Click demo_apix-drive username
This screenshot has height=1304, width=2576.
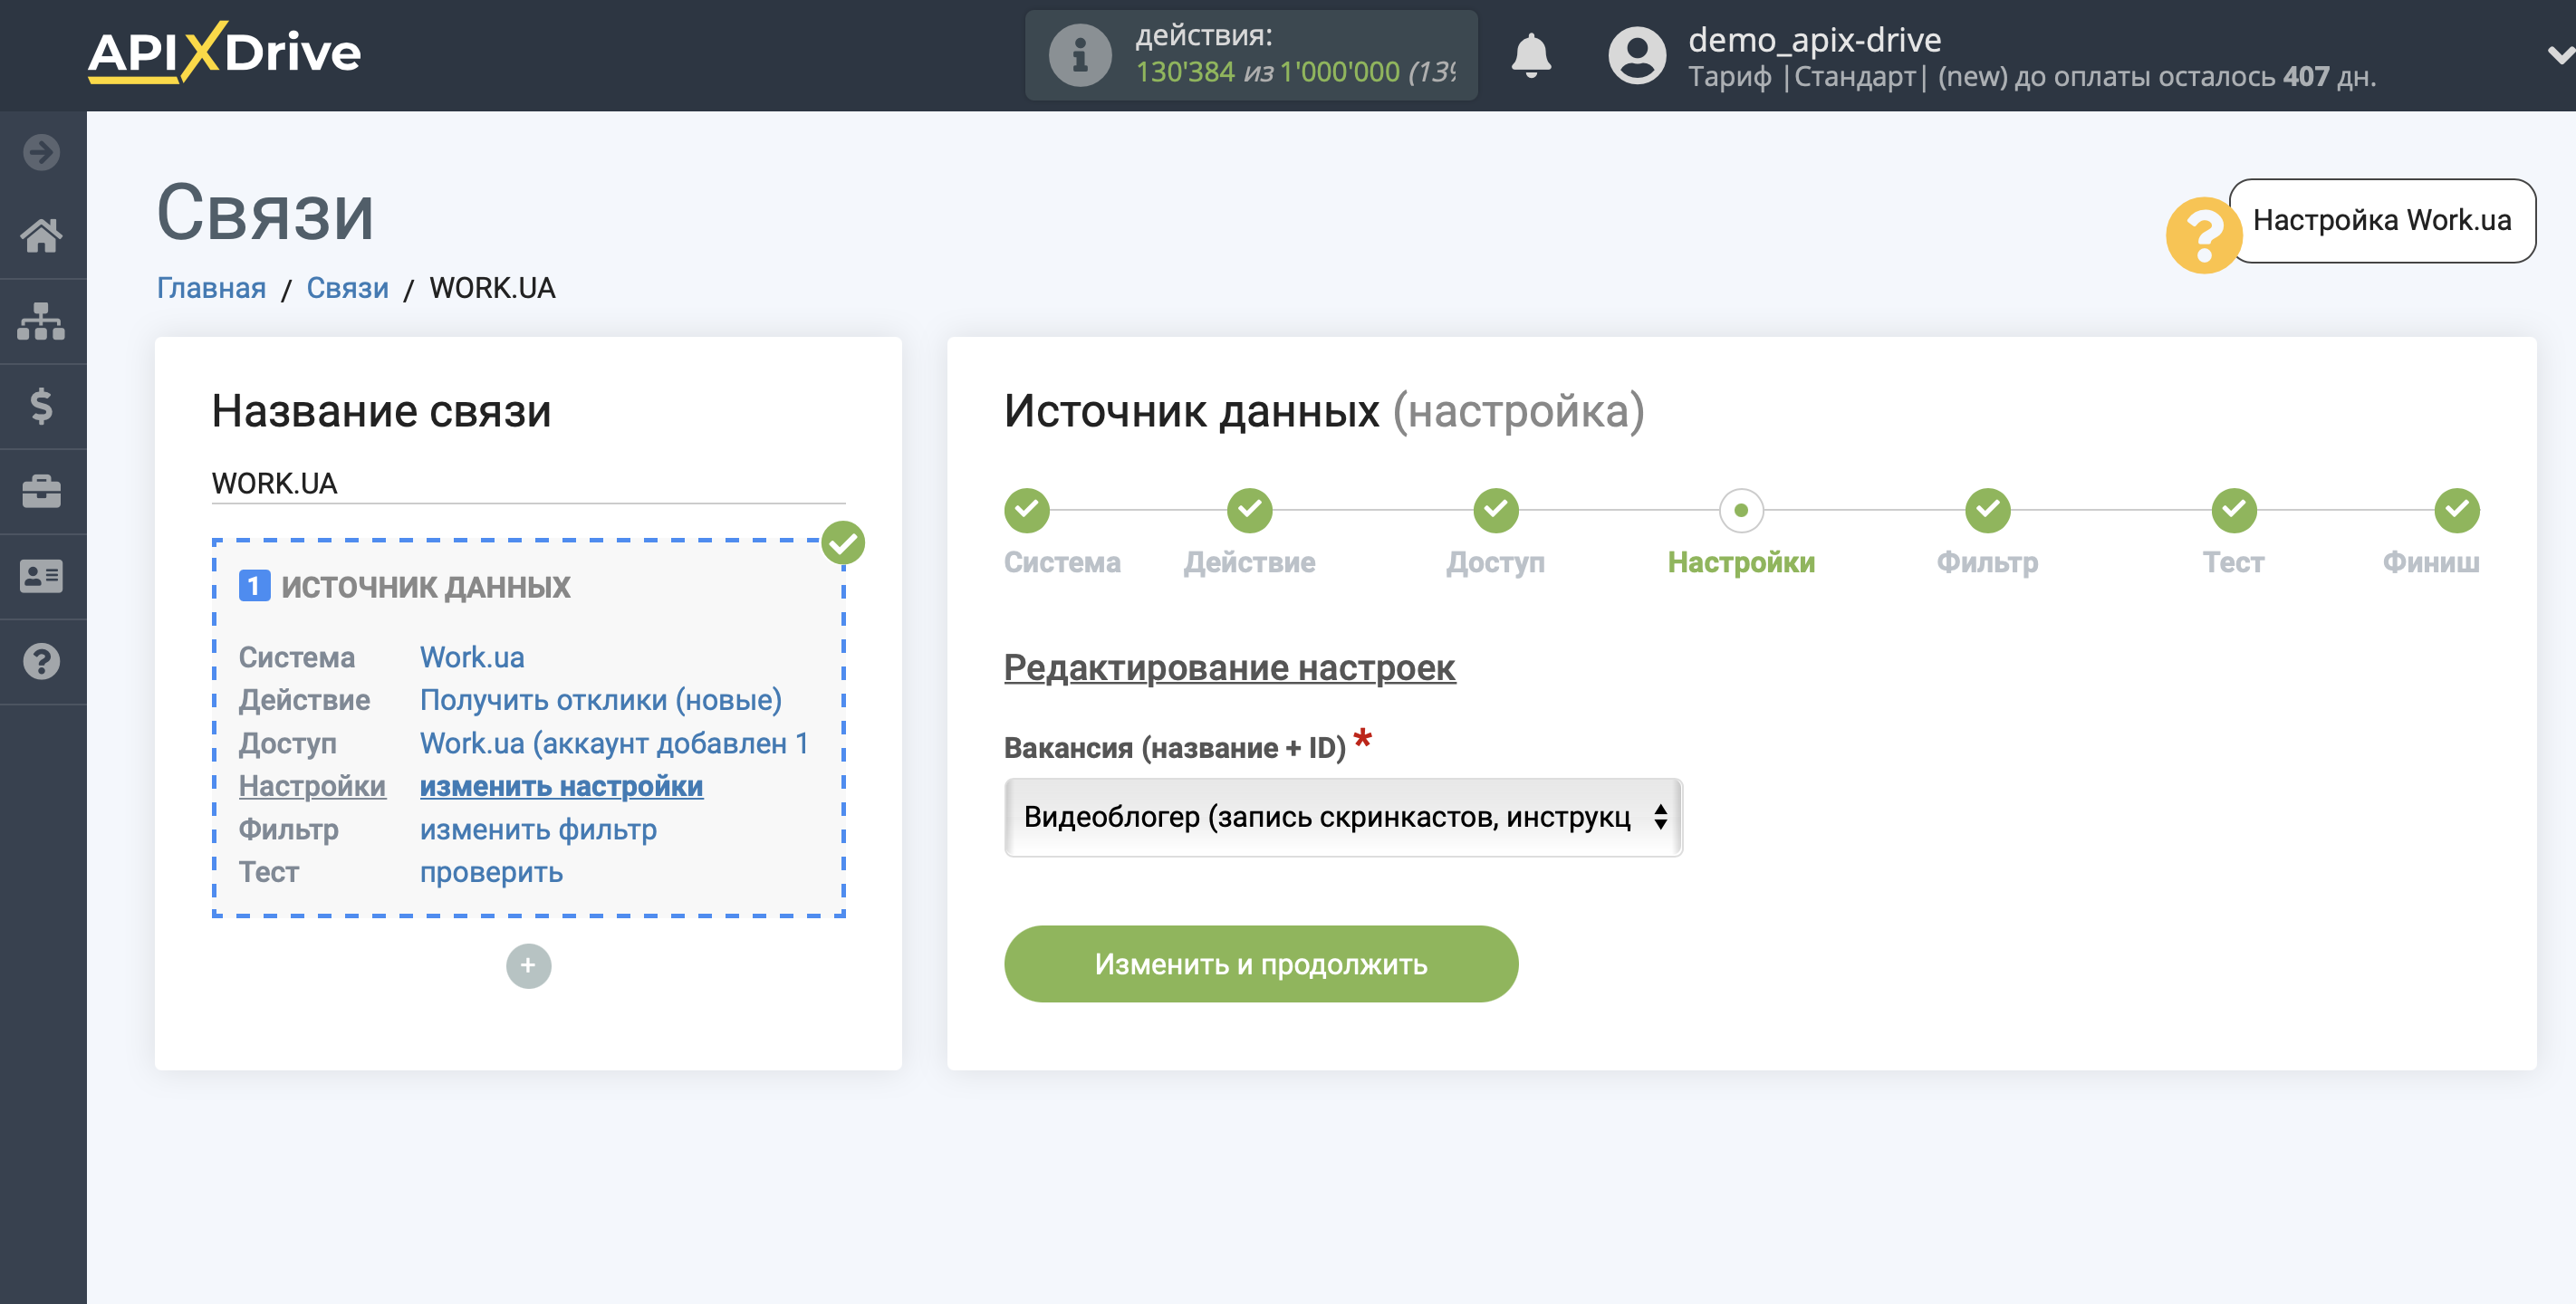1814,40
